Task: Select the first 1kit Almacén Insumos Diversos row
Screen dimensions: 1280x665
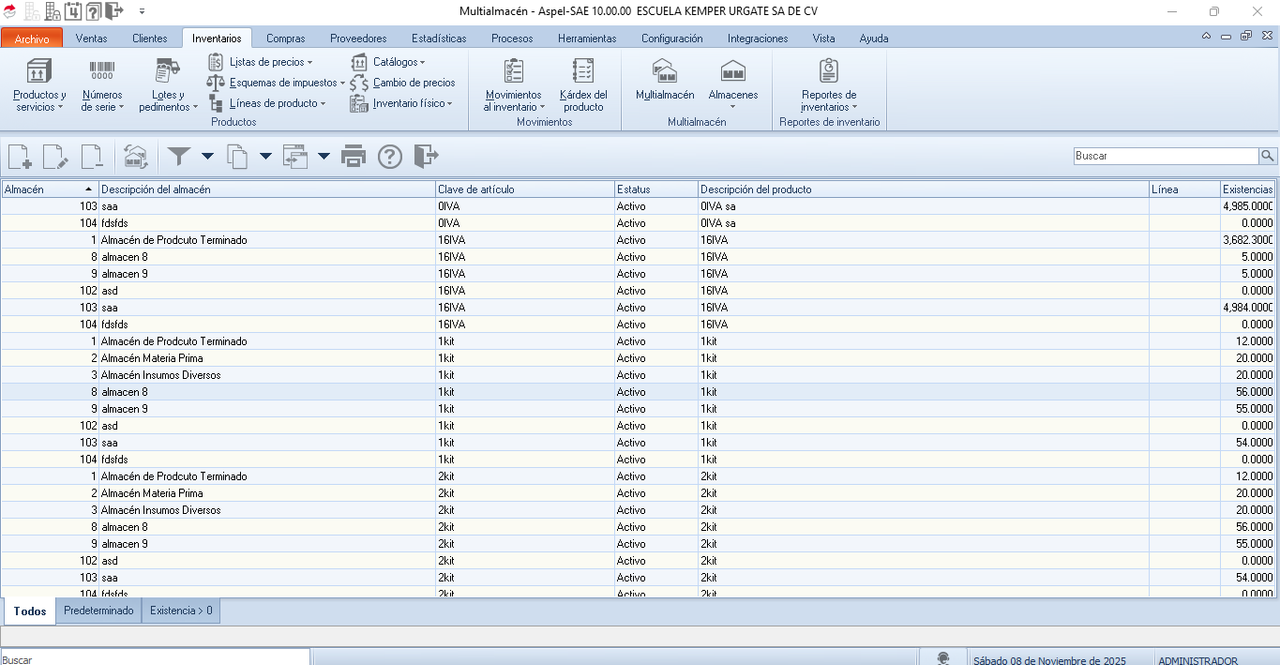Action: [638, 375]
